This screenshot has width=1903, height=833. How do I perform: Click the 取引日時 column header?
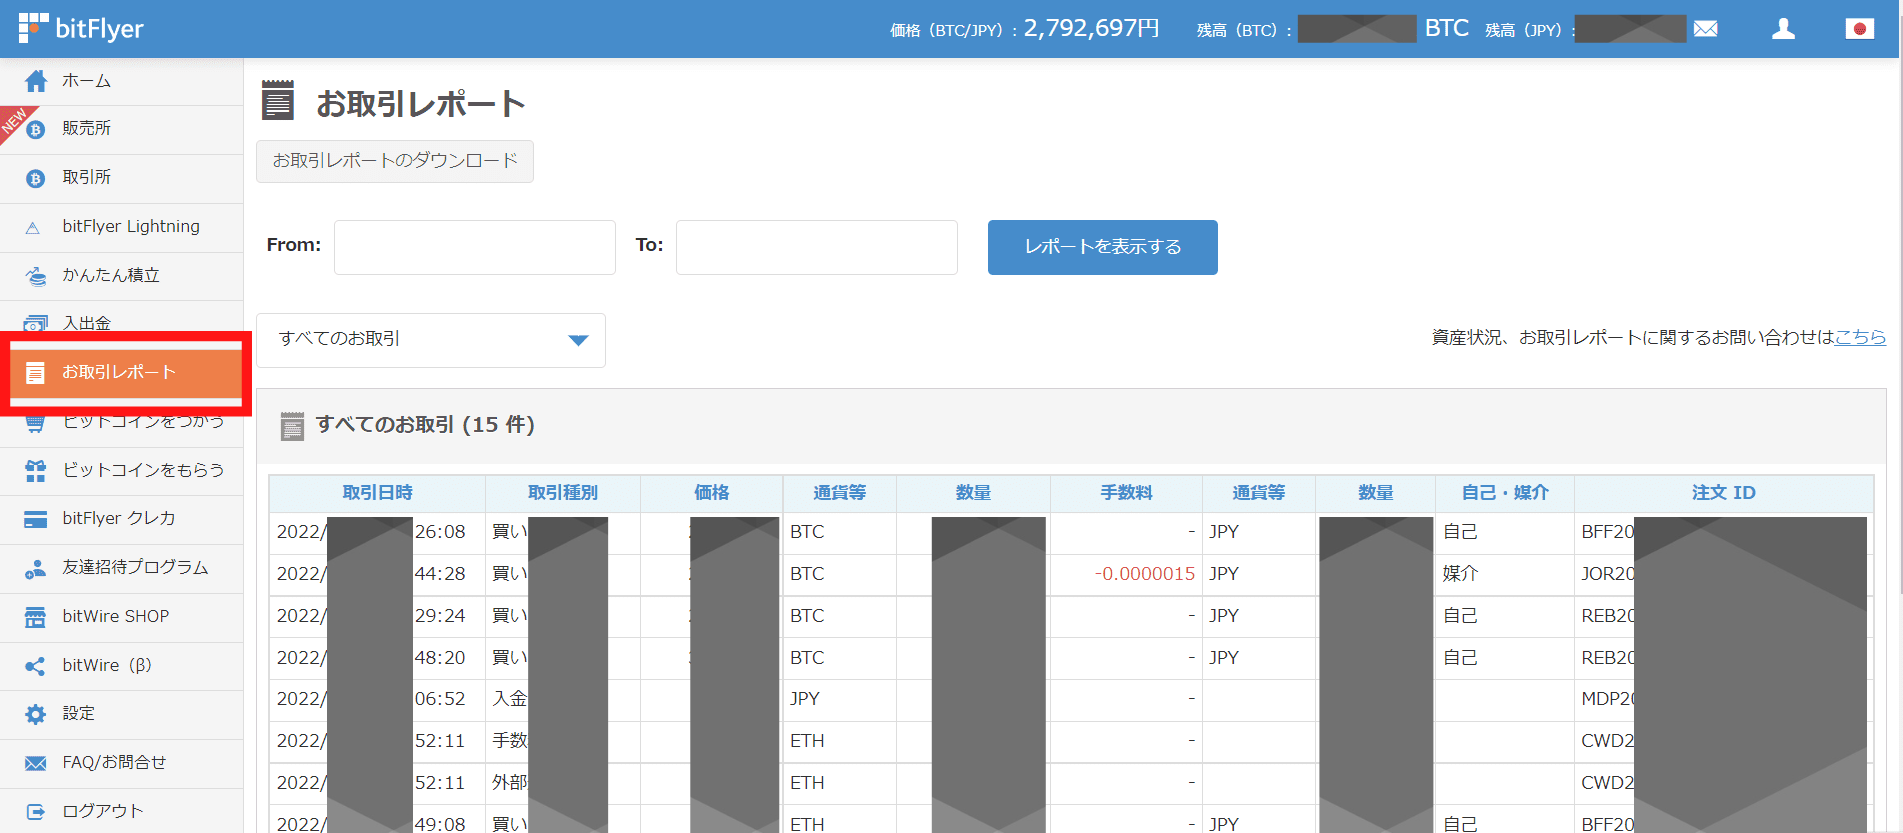(377, 493)
